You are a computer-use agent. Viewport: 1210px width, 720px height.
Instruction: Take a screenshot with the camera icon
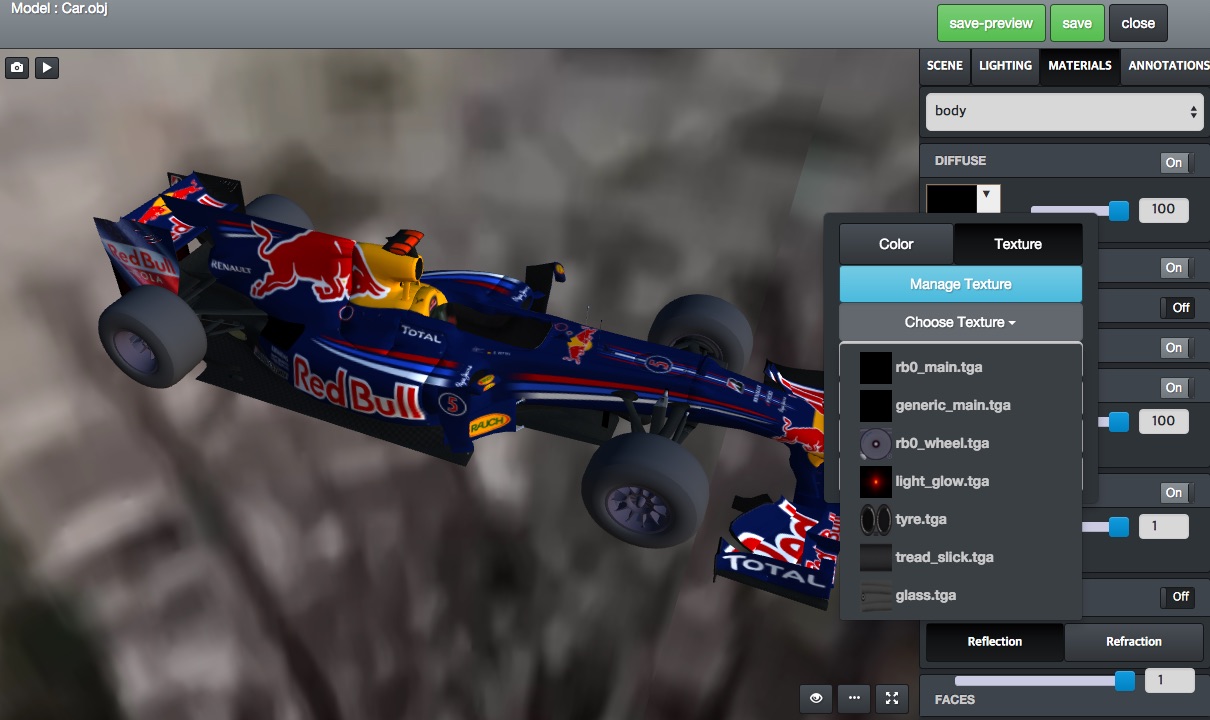17,68
